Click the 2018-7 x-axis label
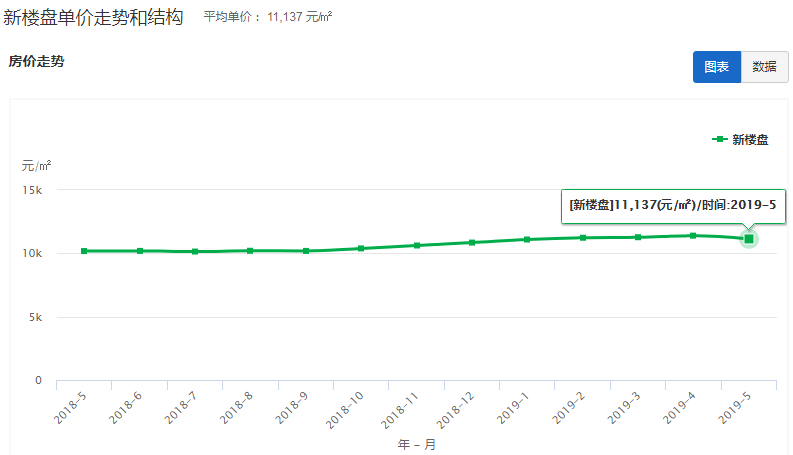This screenshot has height=455, width=793. [x=181, y=408]
